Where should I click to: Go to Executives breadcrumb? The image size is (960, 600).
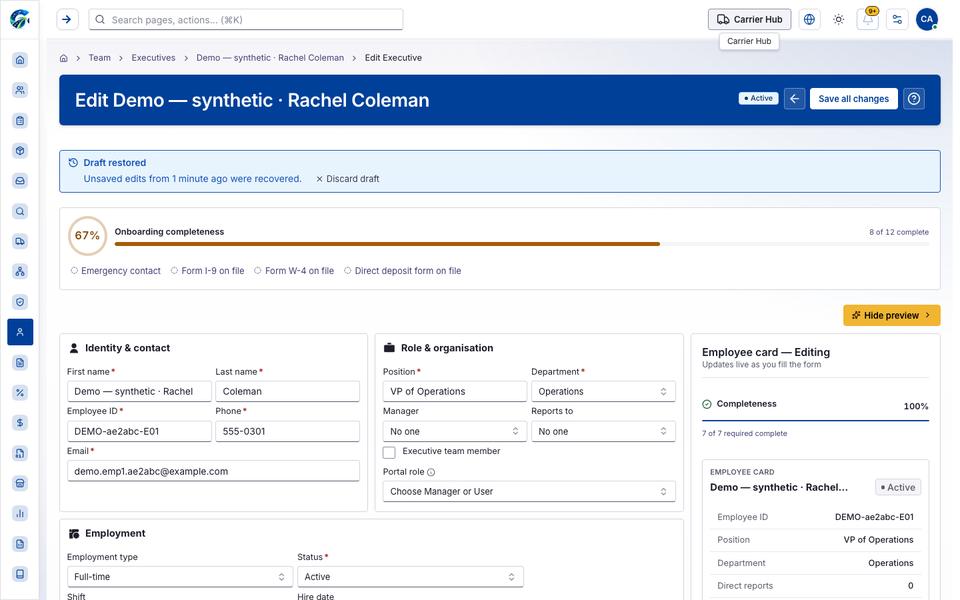(153, 58)
